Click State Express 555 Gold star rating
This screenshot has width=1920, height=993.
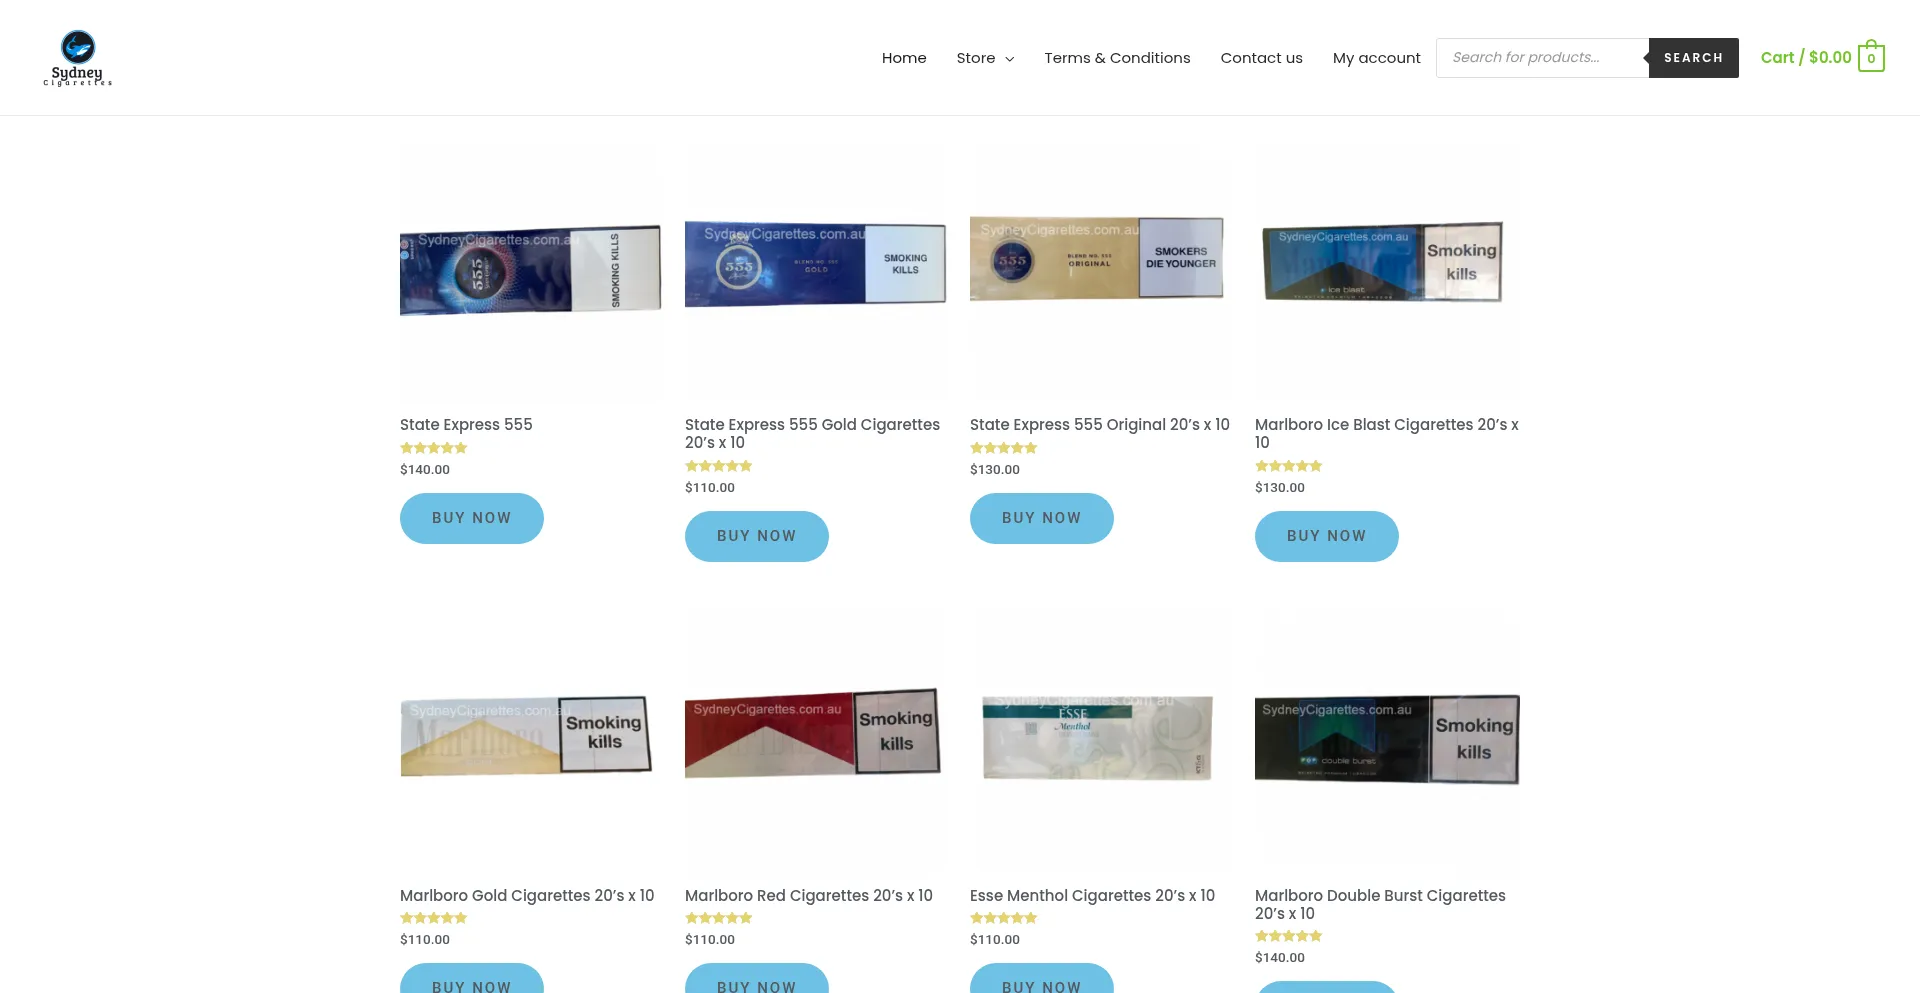coord(719,466)
